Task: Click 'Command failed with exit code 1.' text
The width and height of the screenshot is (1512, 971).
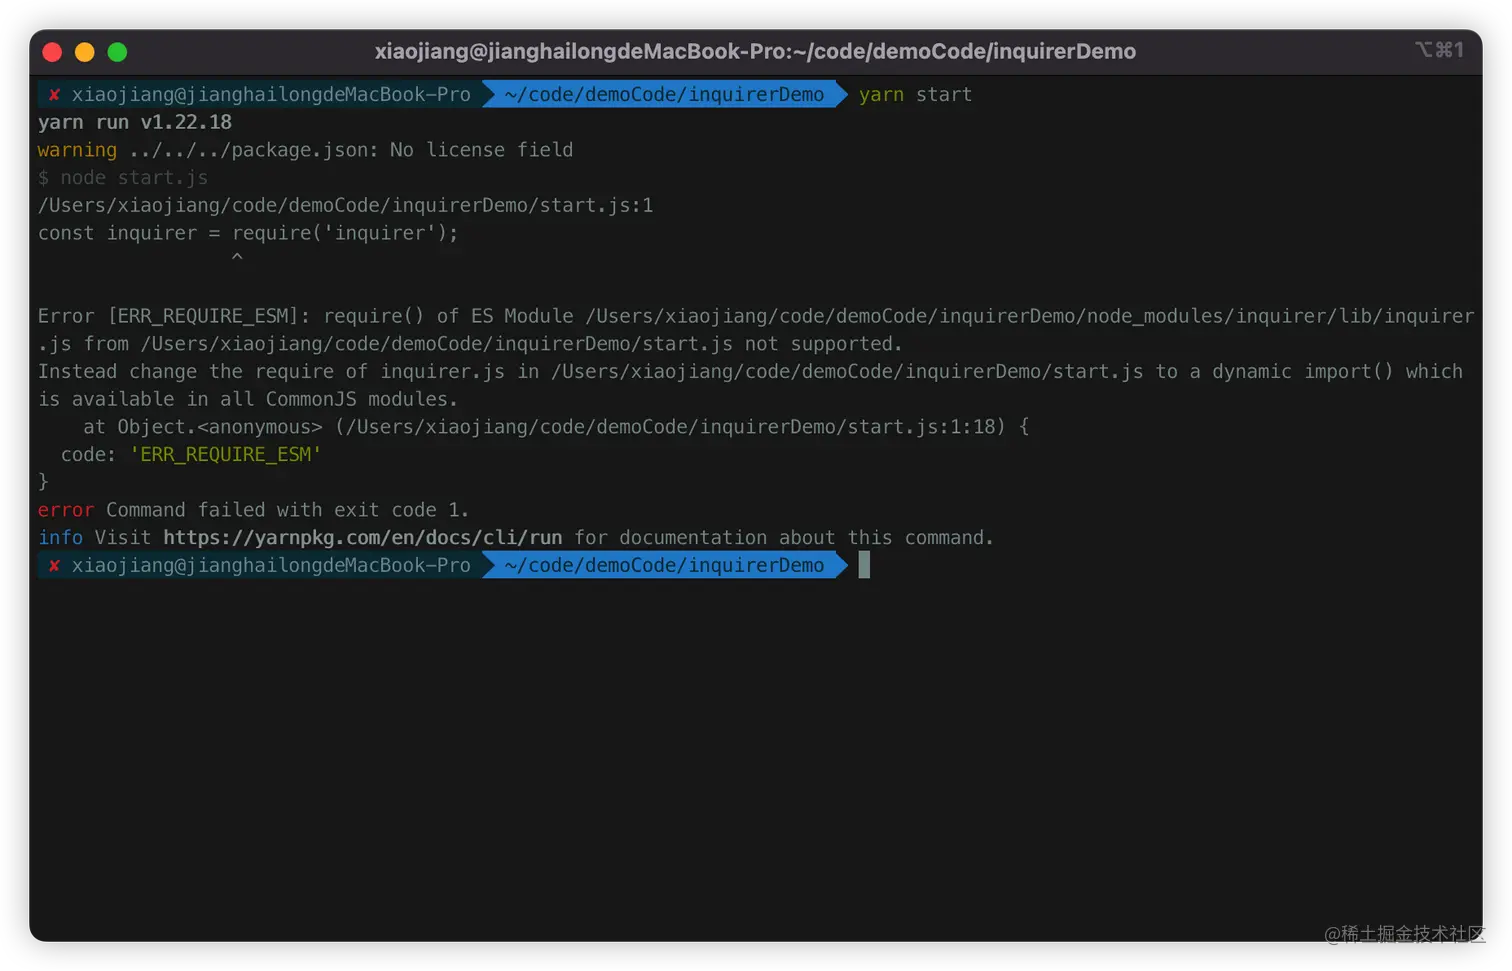Action: pos(287,510)
